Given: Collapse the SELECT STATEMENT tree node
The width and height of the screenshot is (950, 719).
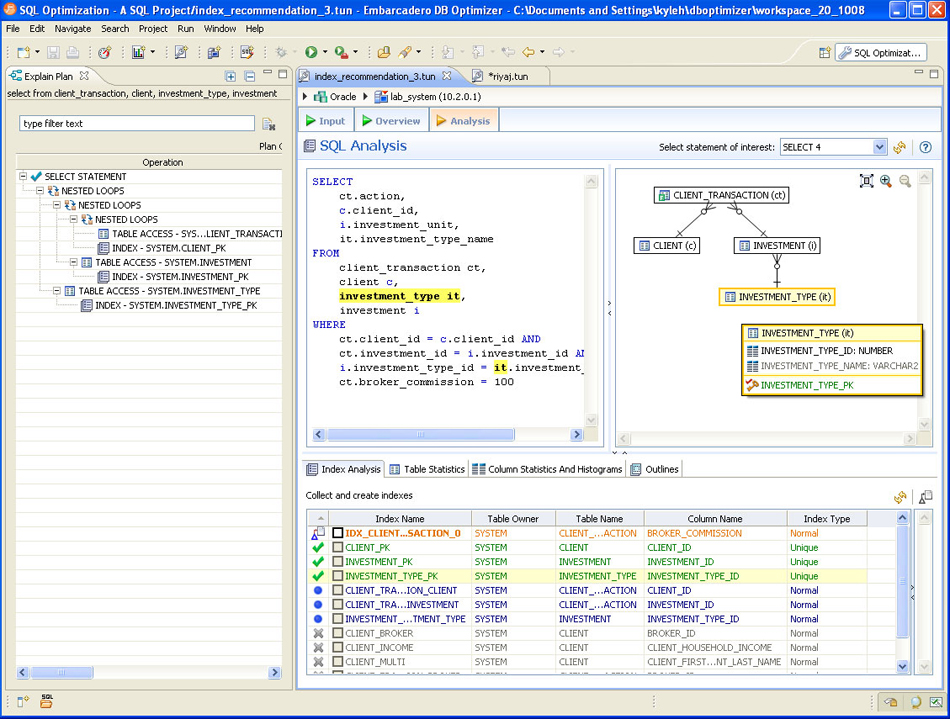Looking at the screenshot, I should tap(23, 177).
